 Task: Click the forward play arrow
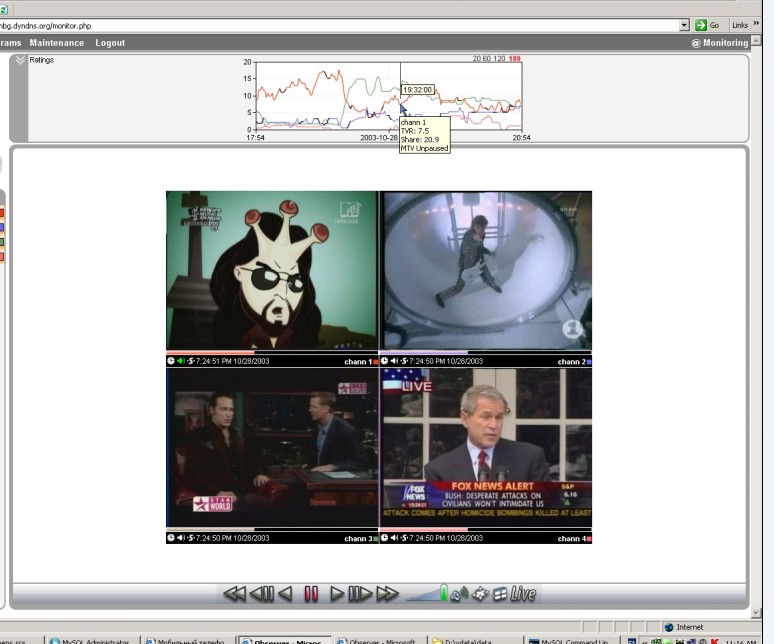pyautogui.click(x=337, y=594)
